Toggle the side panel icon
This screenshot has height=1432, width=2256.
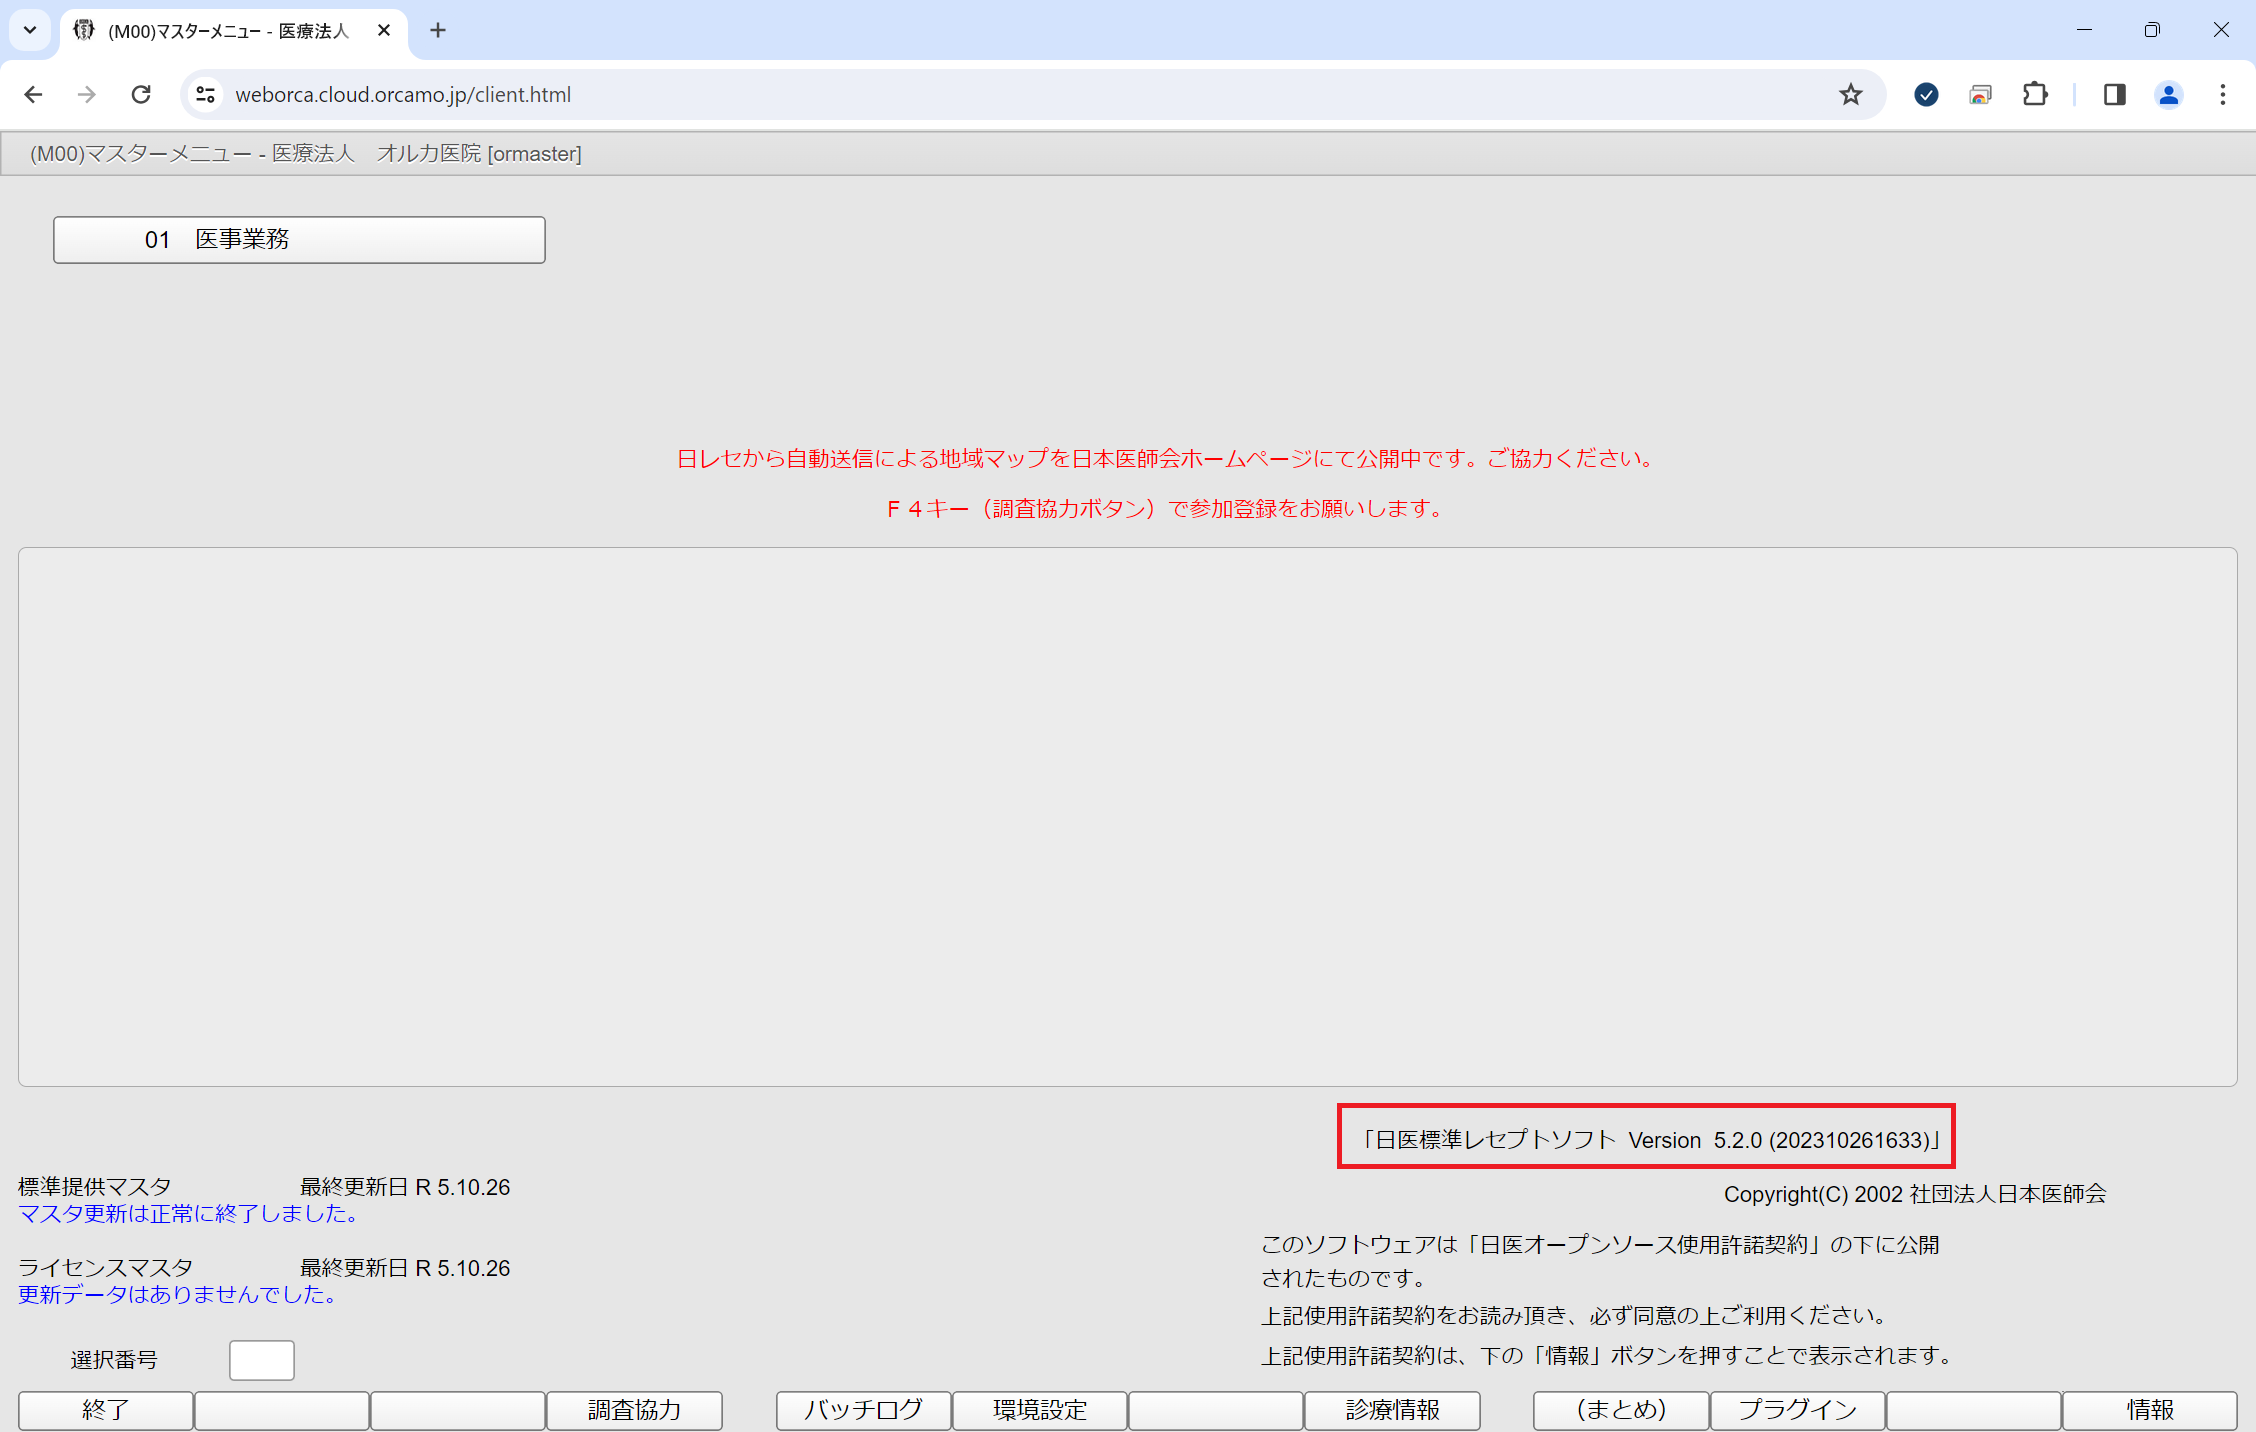pyautogui.click(x=2113, y=94)
